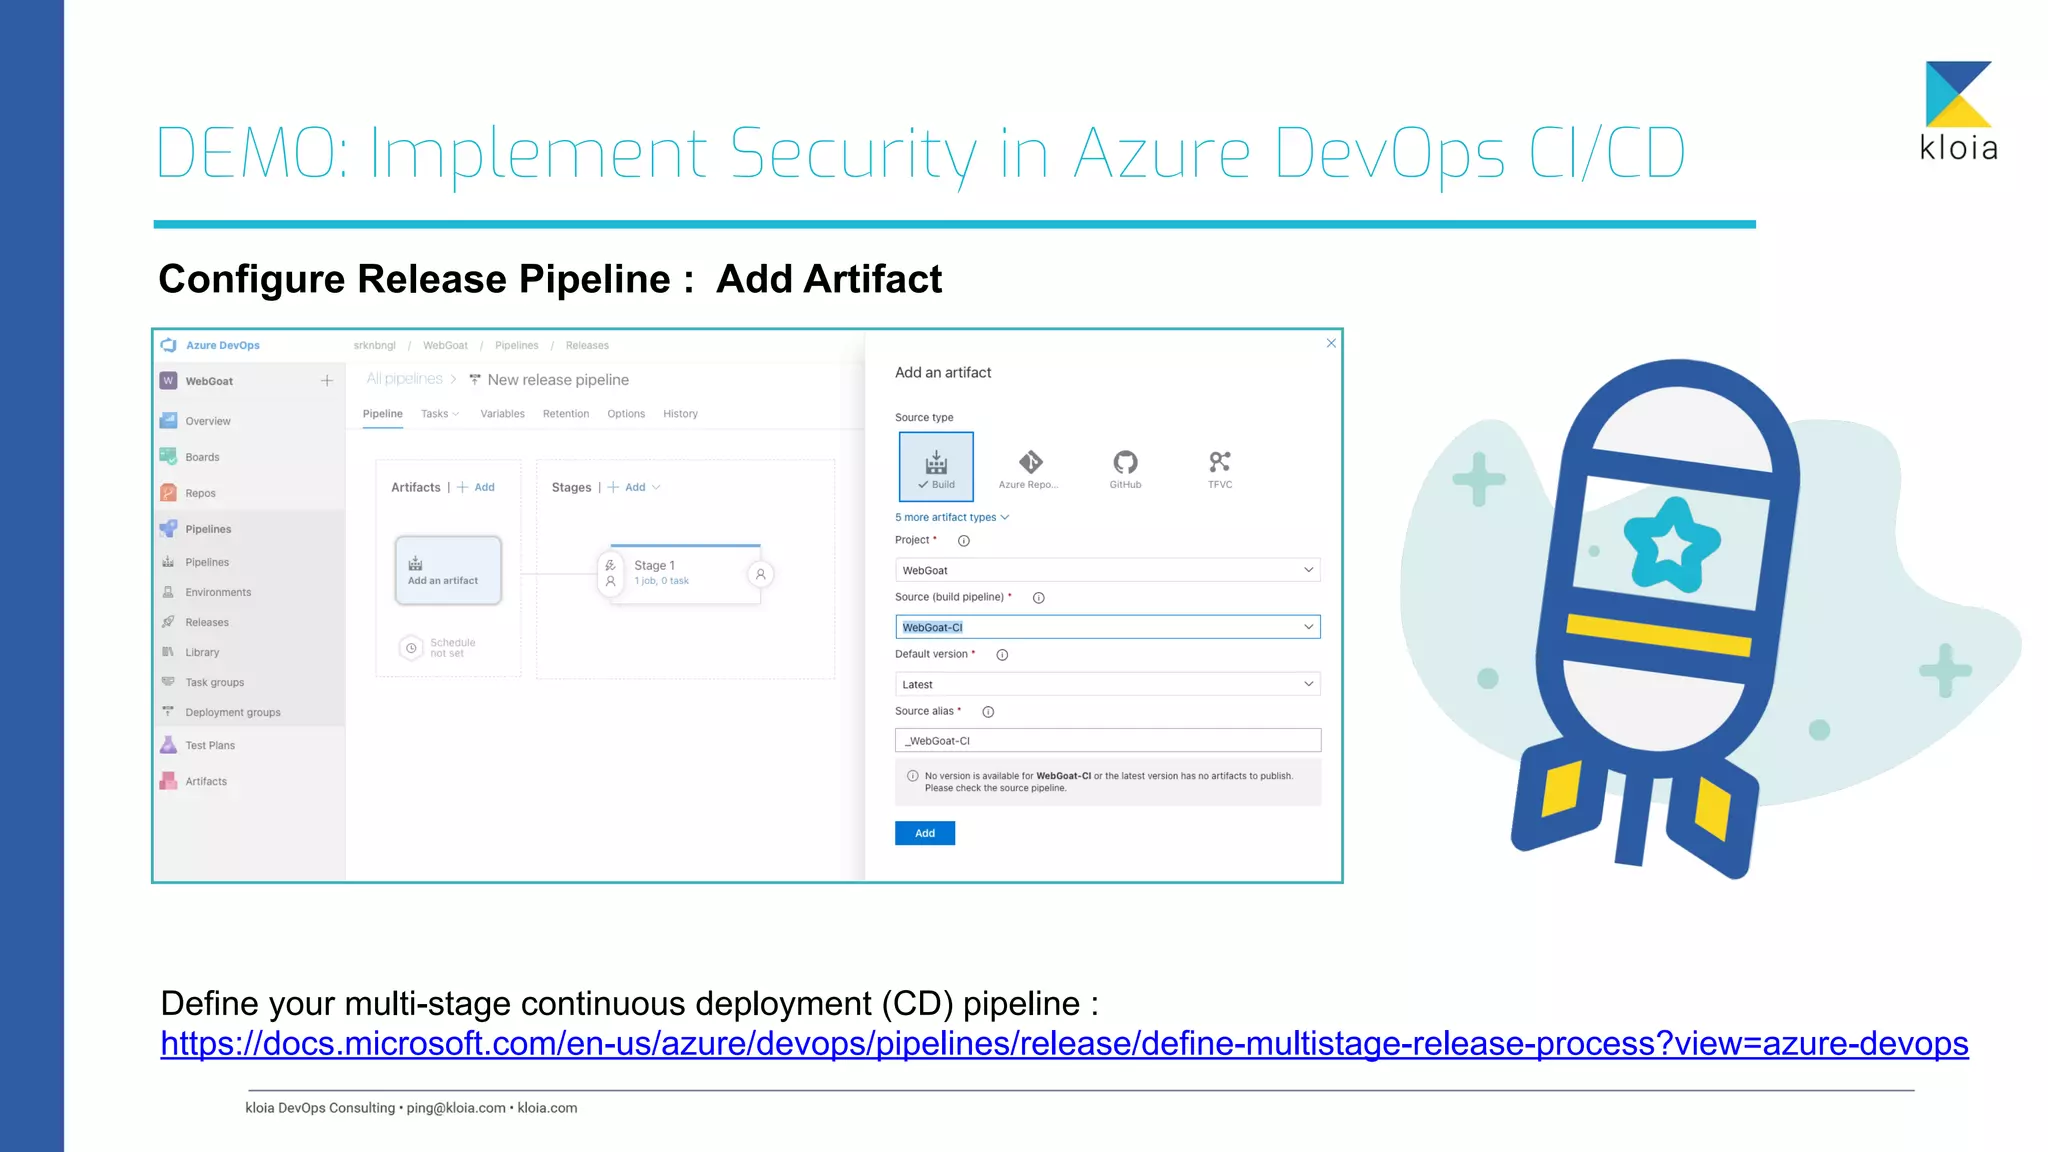2048x1152 pixels.
Task: Open Deployment groups in the sidebar
Action: point(233,712)
